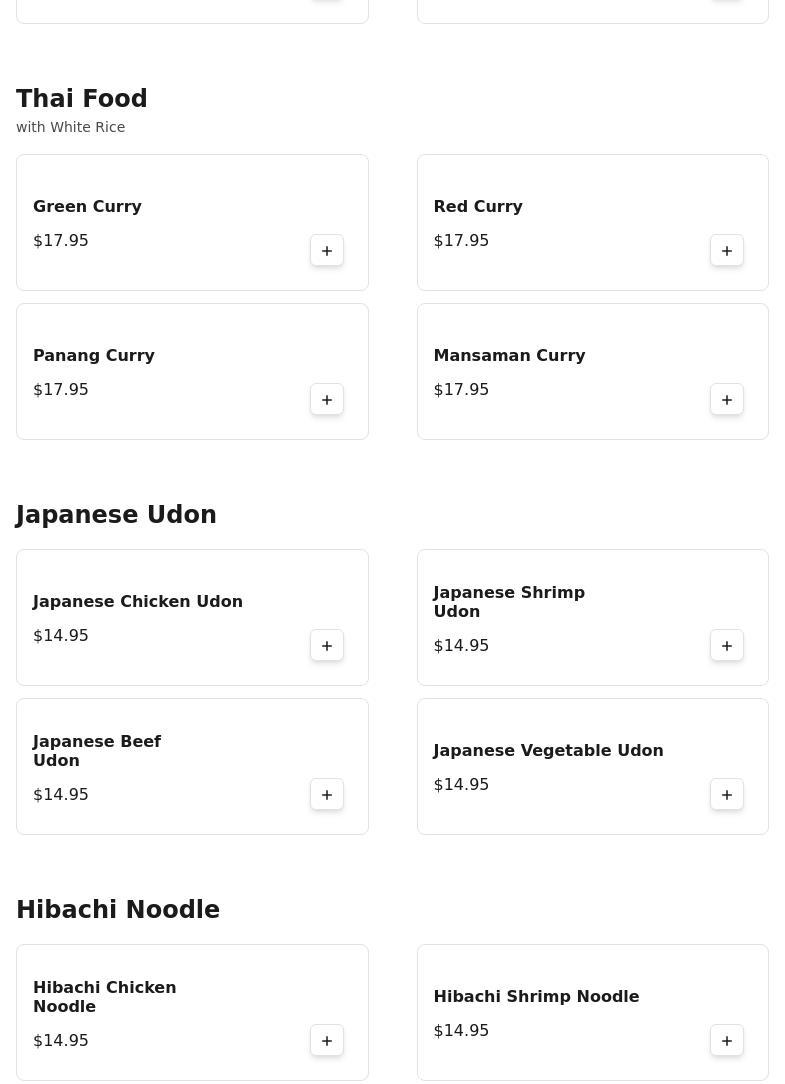Add Japanese Chicken Udon to the order
The width and height of the screenshot is (785, 1084).
327,645
